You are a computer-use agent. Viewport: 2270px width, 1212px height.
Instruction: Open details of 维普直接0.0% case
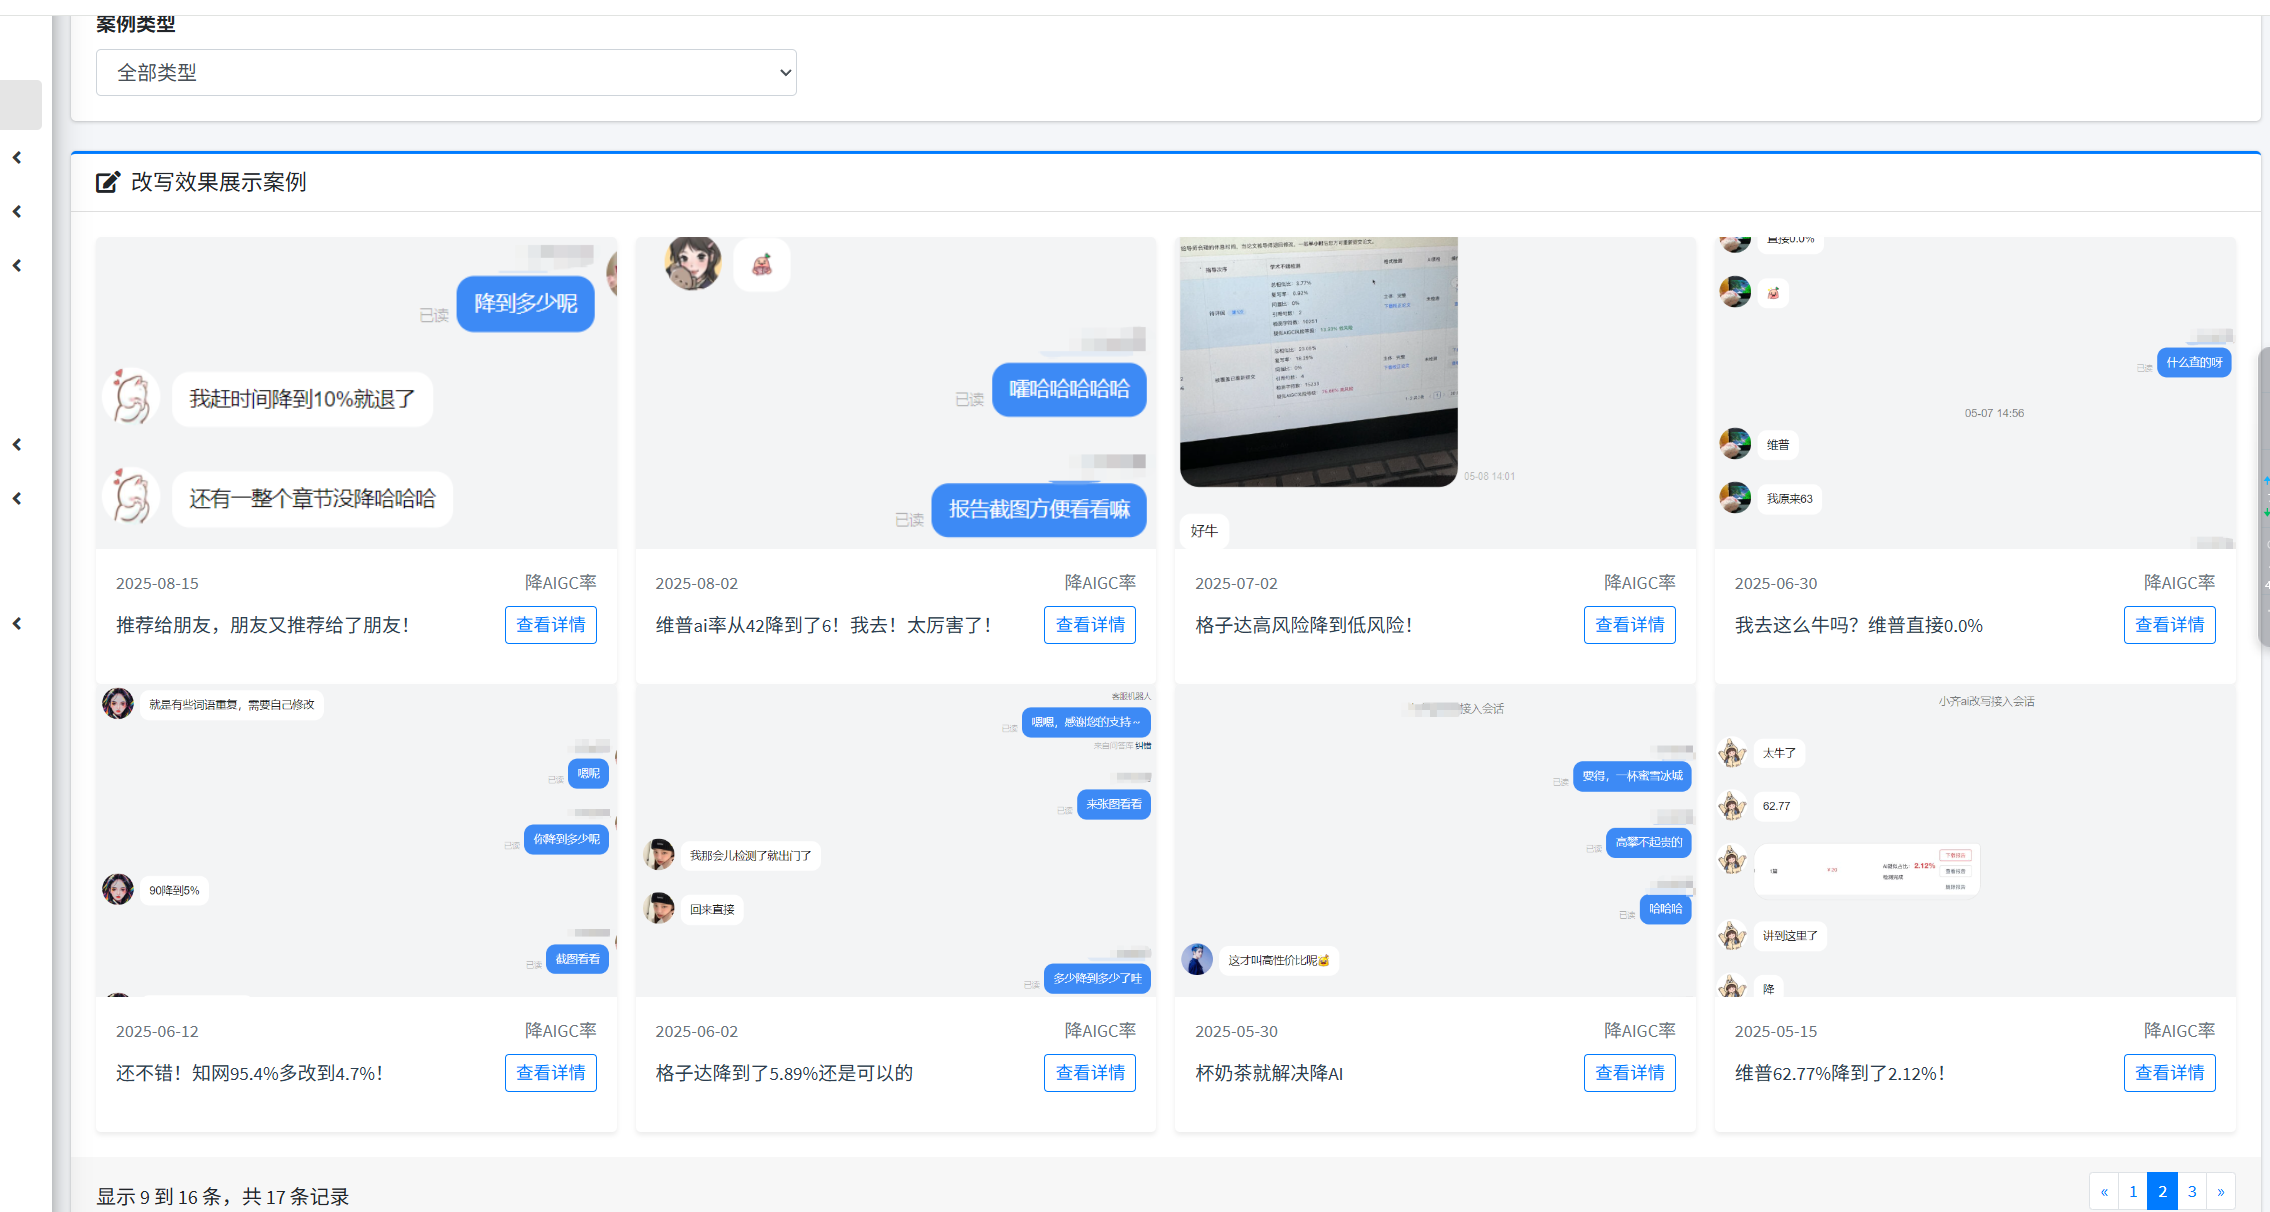coord(2169,625)
